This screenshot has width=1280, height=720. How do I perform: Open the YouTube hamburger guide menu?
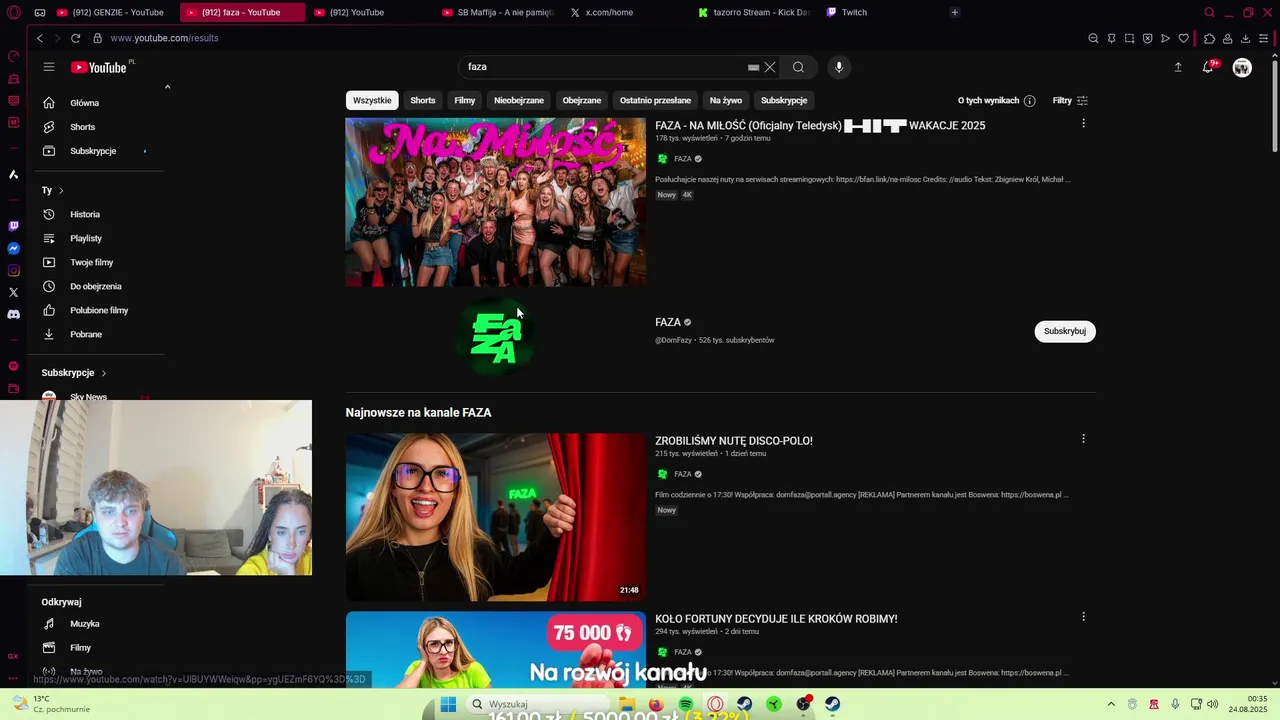coord(48,67)
